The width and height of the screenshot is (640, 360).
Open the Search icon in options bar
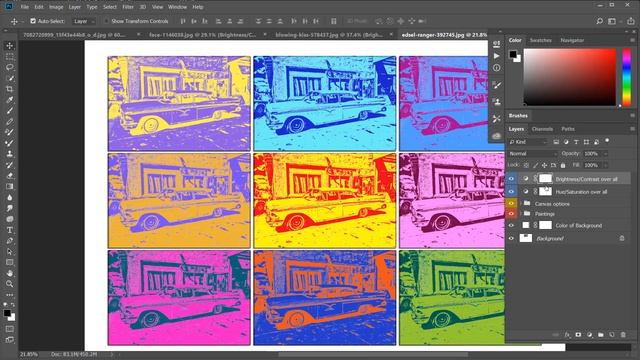click(600, 21)
